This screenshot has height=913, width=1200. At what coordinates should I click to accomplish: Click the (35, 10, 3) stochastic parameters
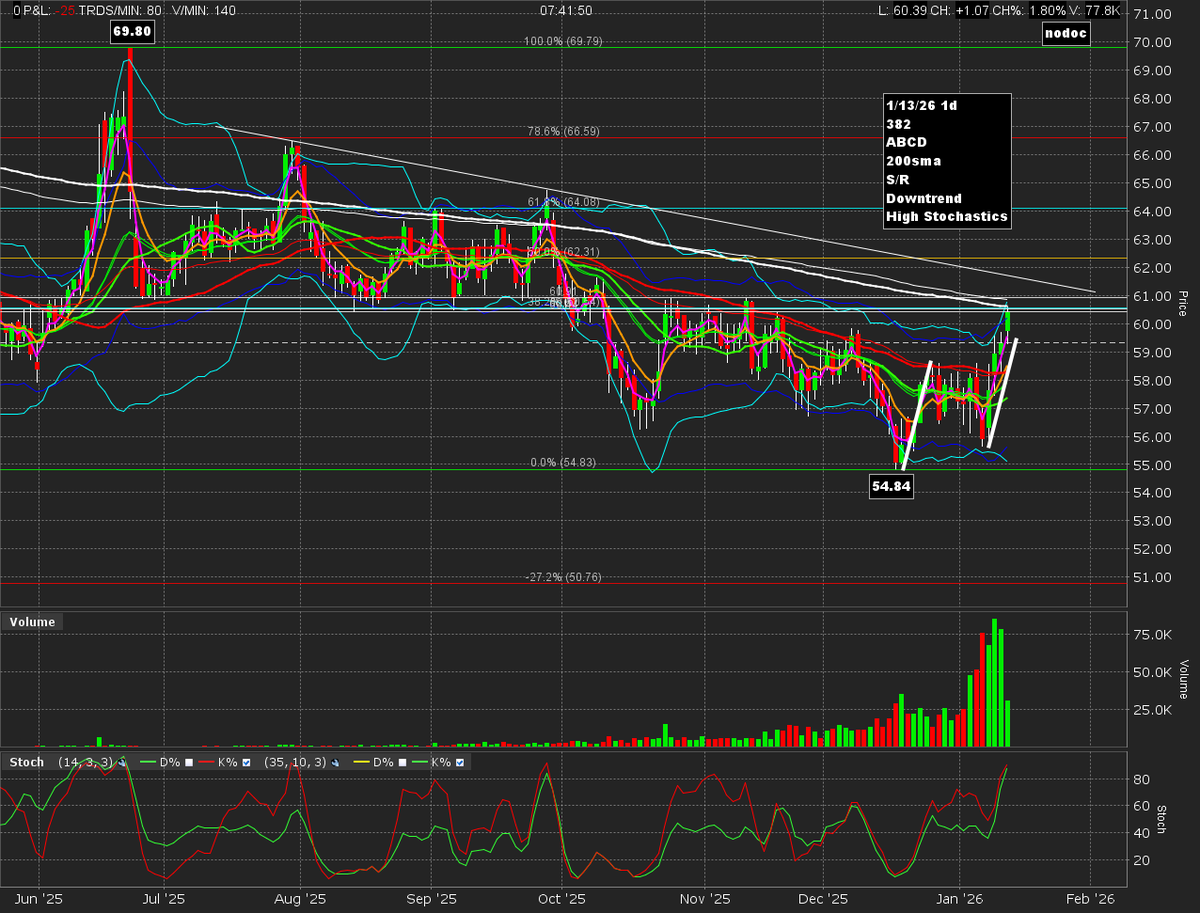pyautogui.click(x=295, y=762)
